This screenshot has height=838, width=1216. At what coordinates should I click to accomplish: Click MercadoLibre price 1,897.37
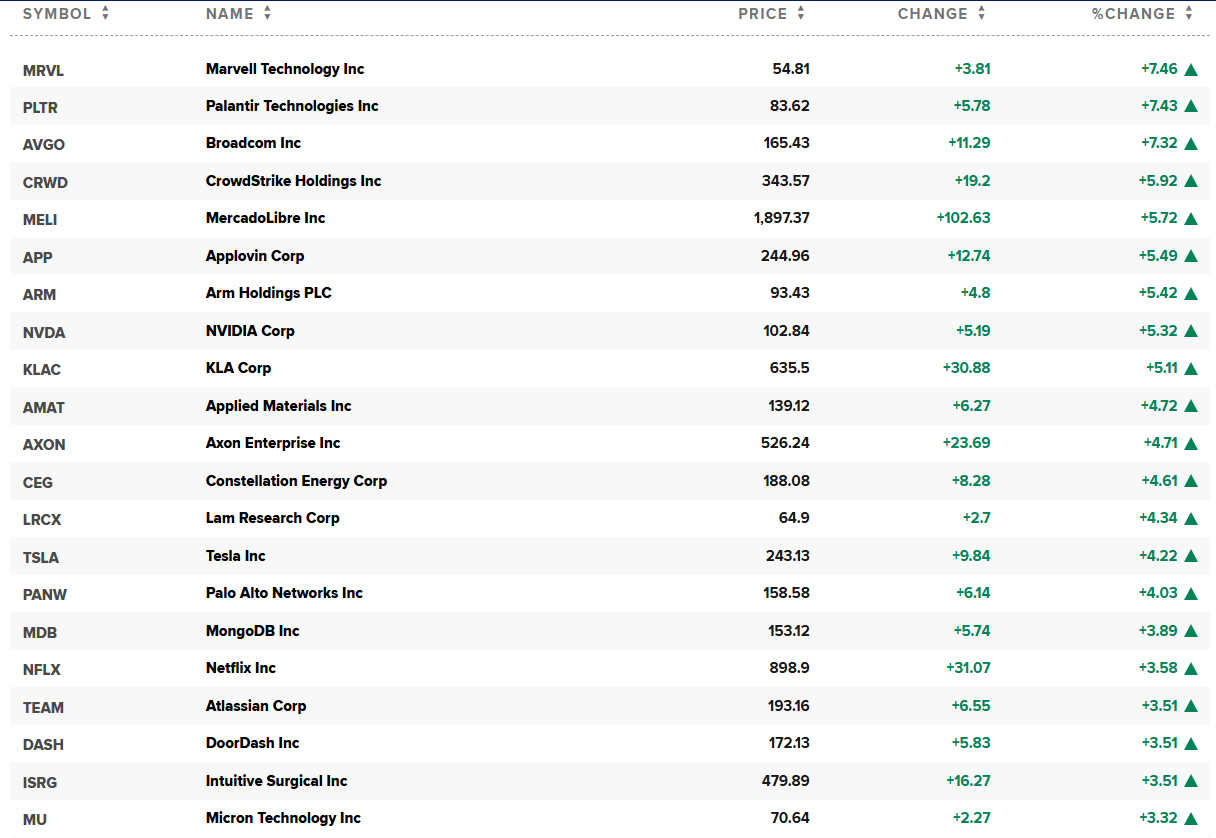[782, 218]
